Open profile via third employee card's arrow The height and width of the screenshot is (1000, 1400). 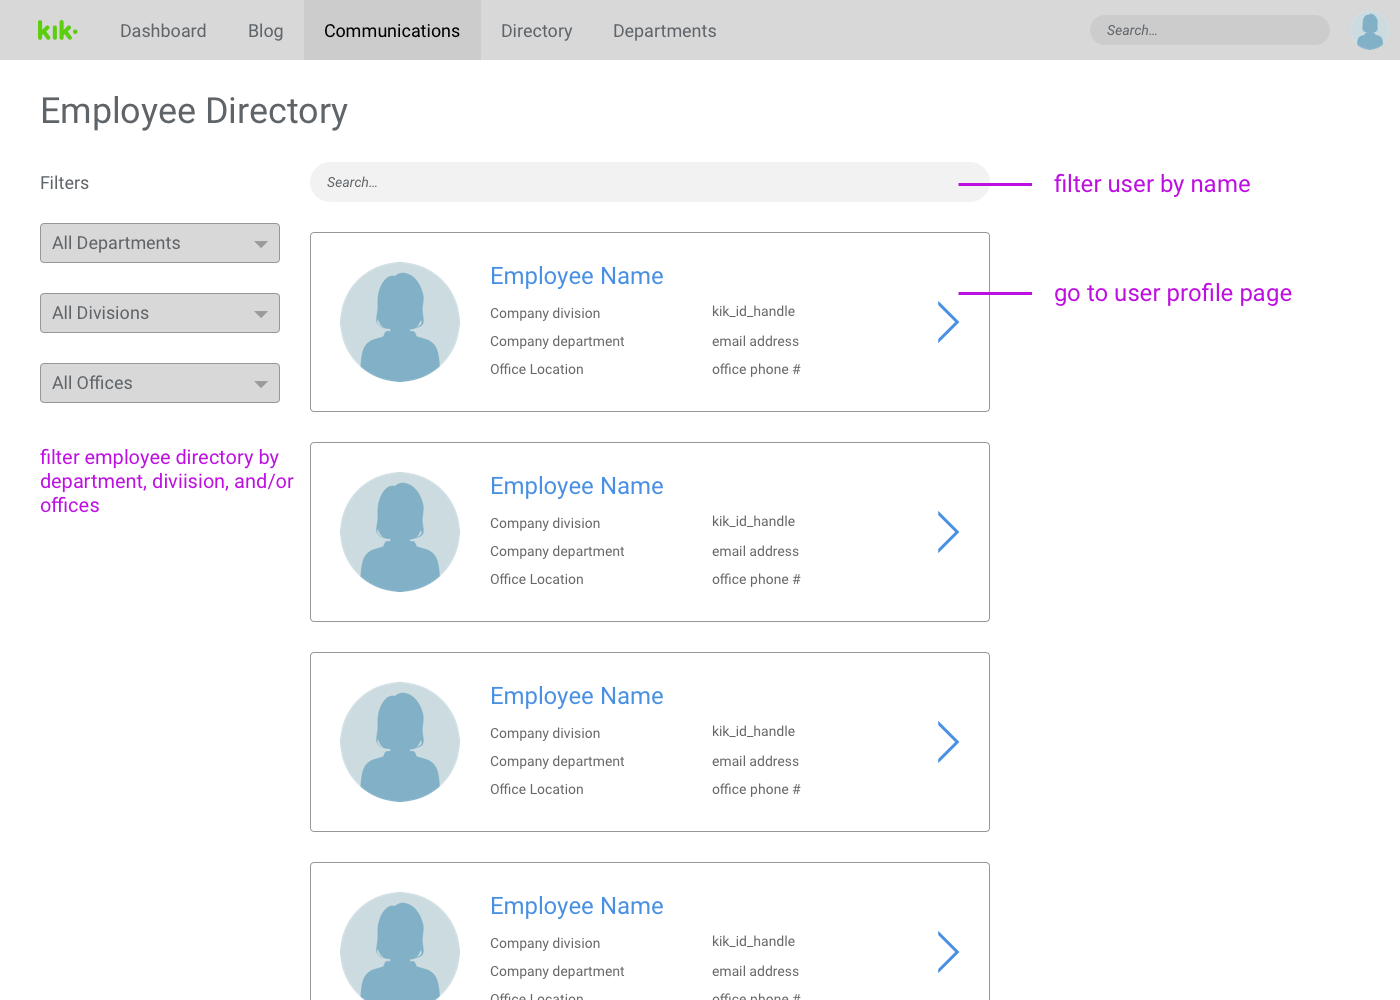tap(948, 742)
